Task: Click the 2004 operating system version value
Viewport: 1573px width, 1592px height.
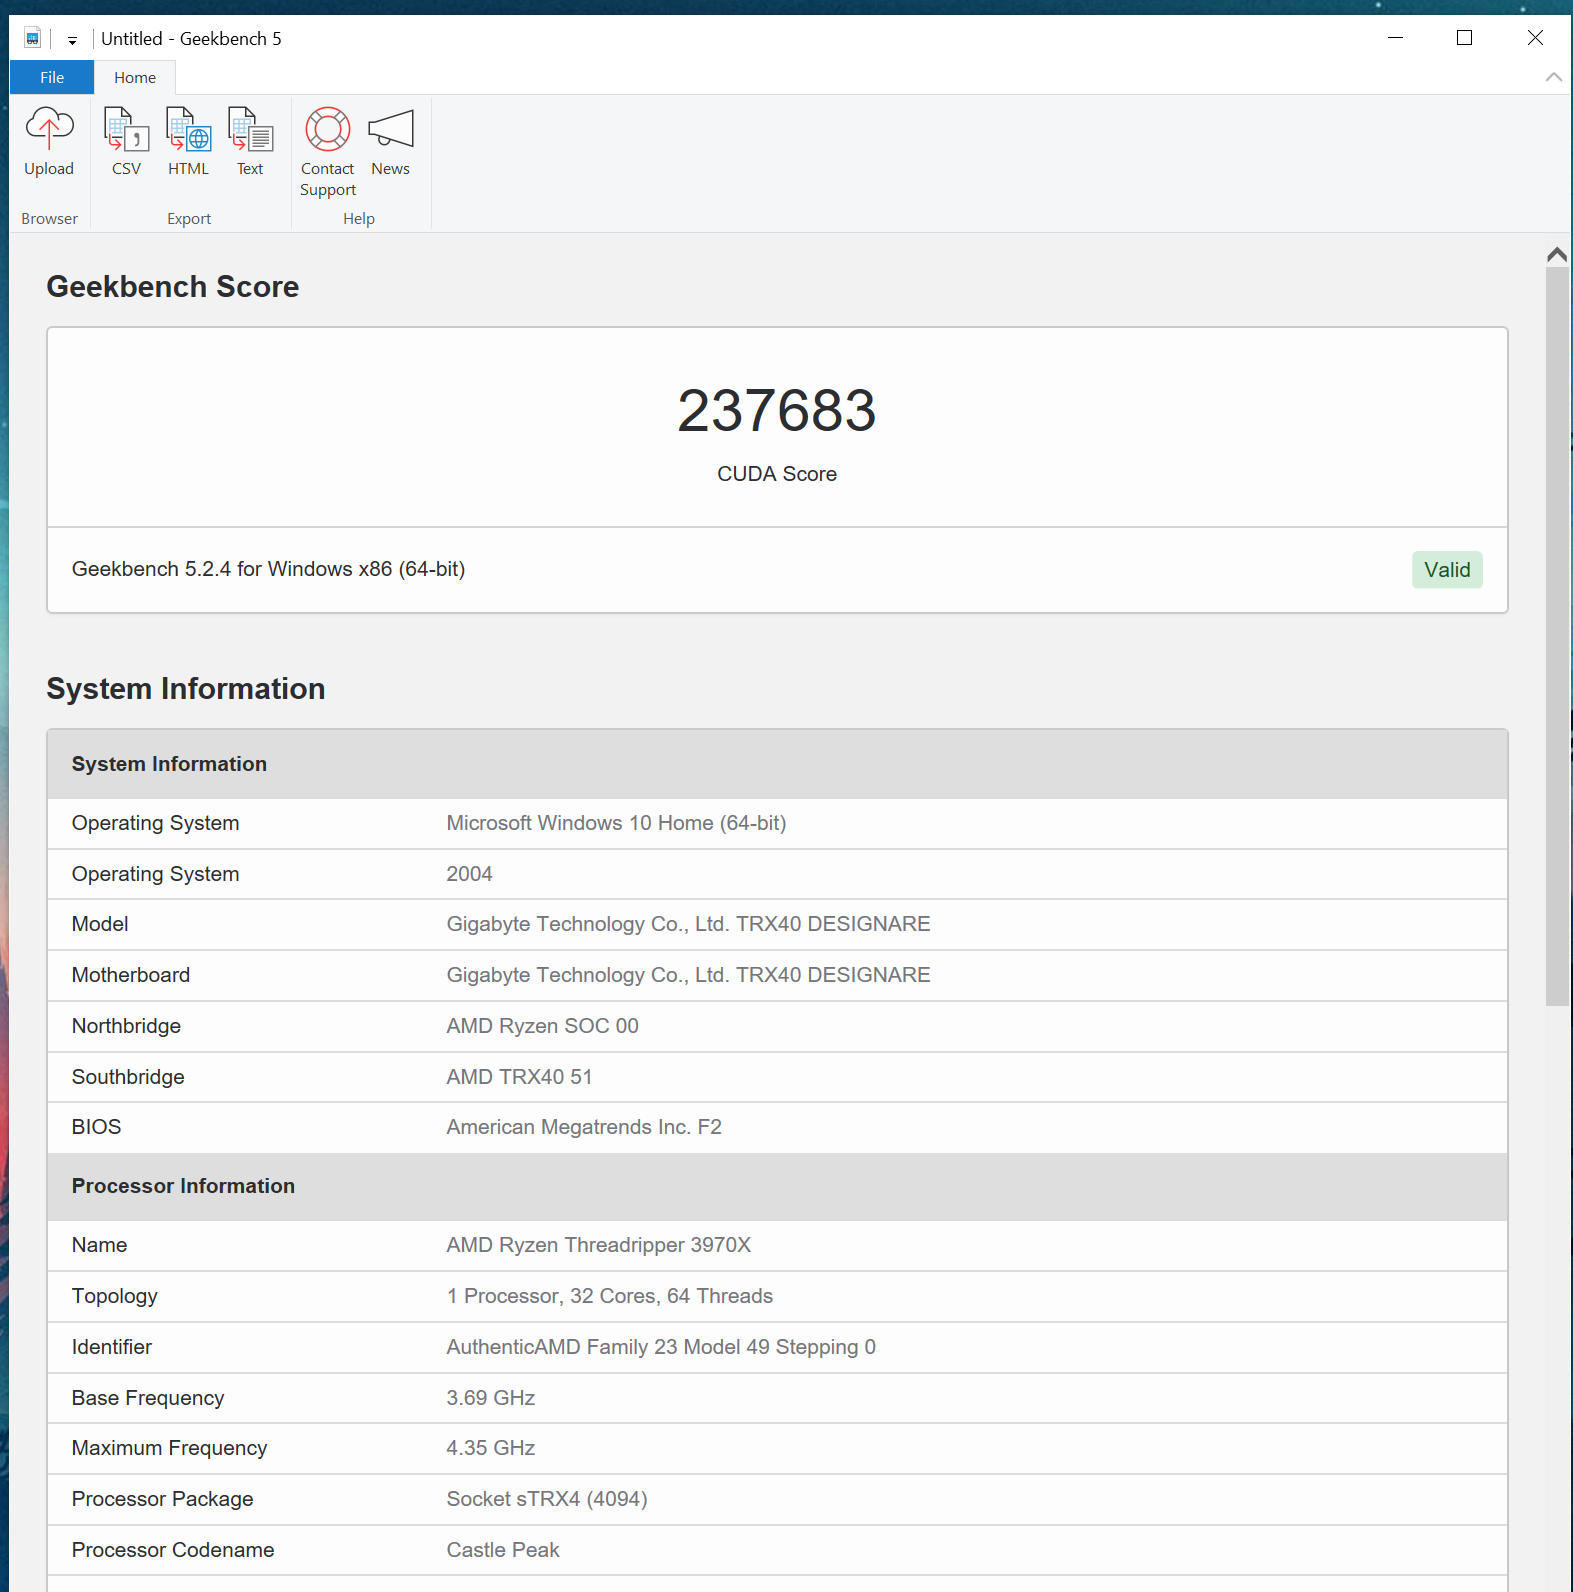Action: tap(469, 874)
